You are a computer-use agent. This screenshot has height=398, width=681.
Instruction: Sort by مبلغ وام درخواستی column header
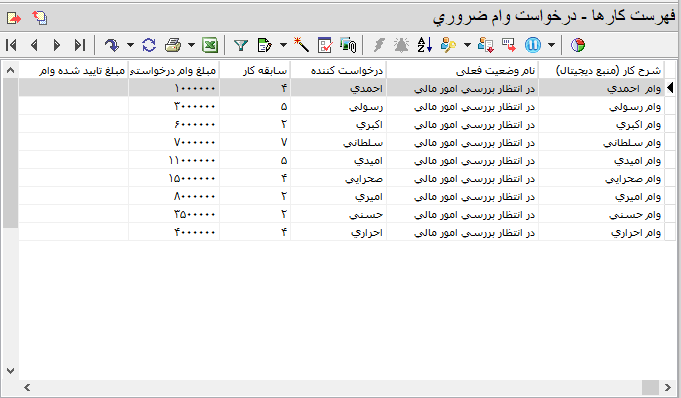pyautogui.click(x=174, y=71)
